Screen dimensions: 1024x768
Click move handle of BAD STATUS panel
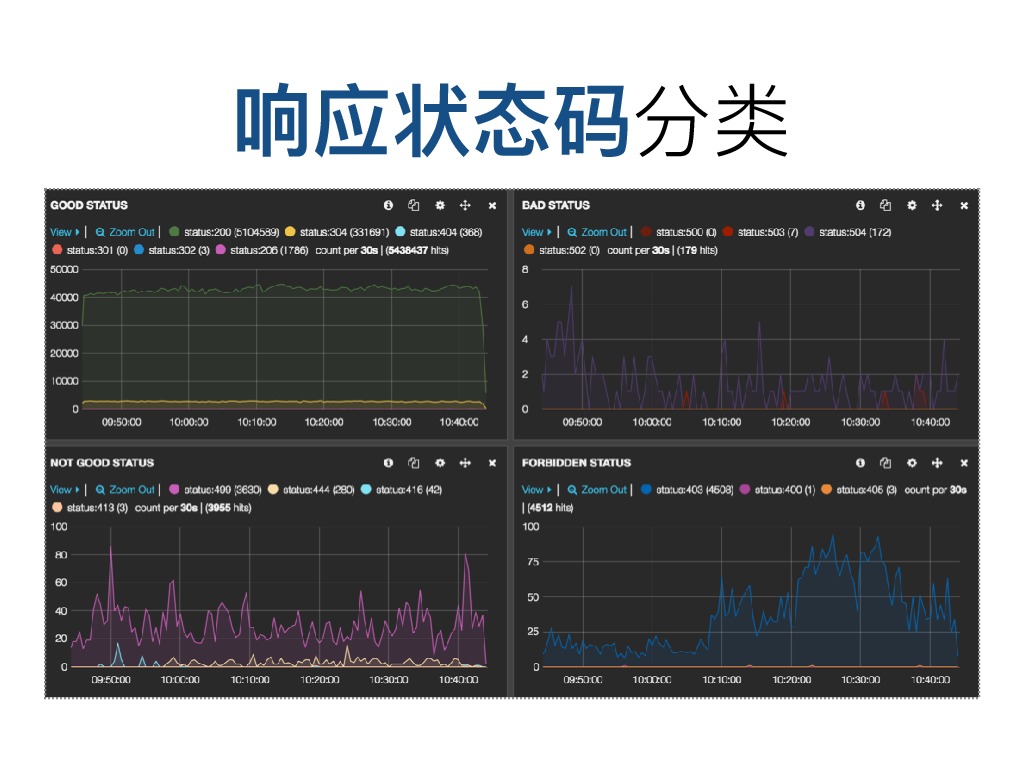coord(936,205)
